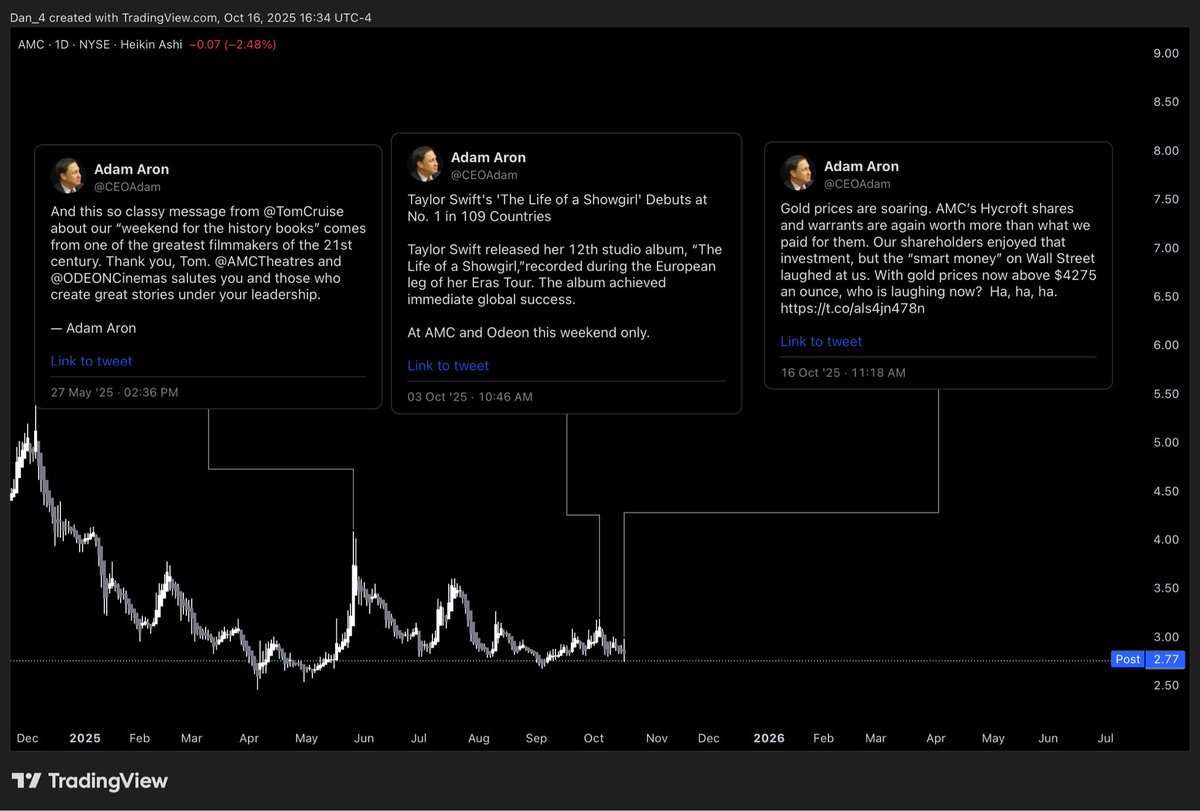Image resolution: width=1200 pixels, height=811 pixels.
Task: Click the @CEOAdam handle in Tom Cruise tweet
Action: pyautogui.click(x=127, y=186)
